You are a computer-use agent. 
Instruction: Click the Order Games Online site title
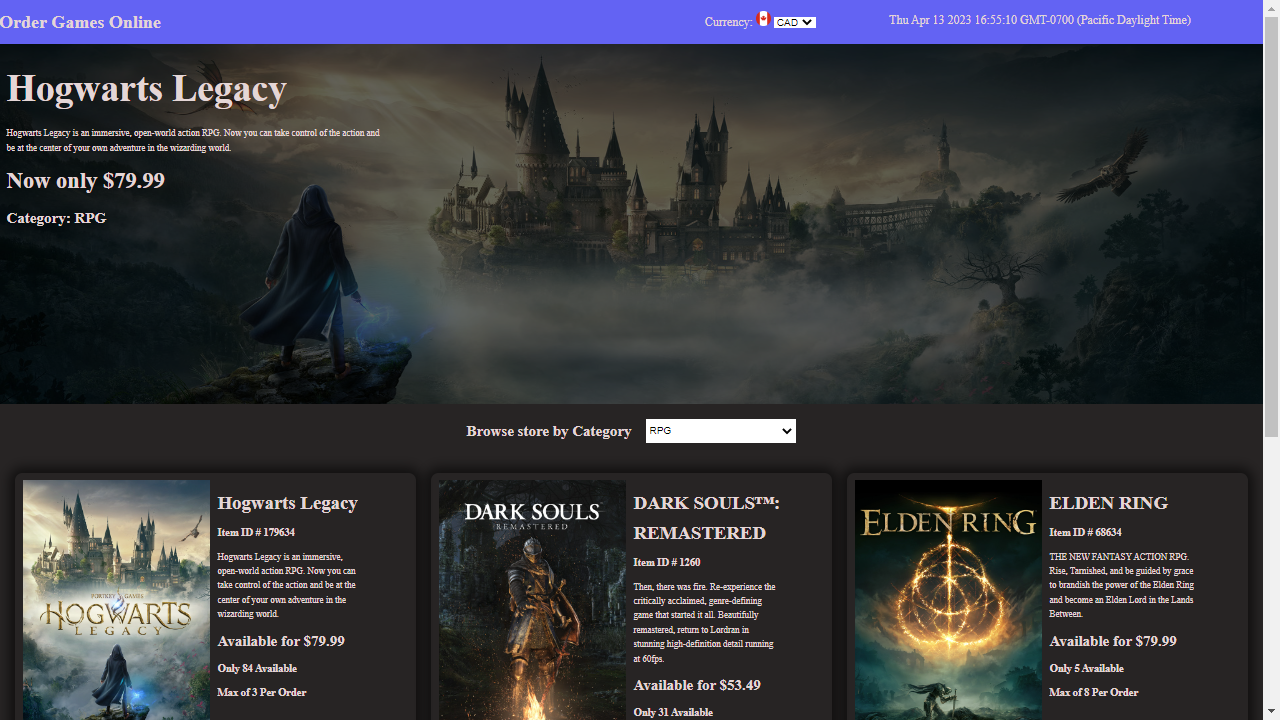[x=81, y=22]
